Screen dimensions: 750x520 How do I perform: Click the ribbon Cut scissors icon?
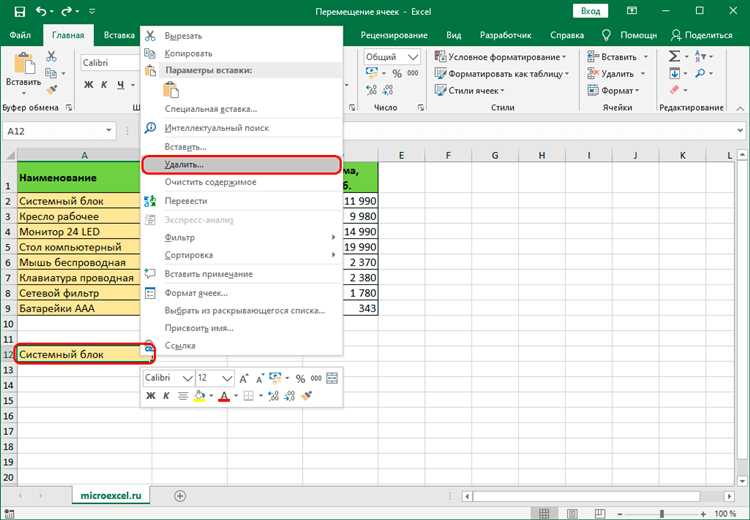click(x=51, y=56)
